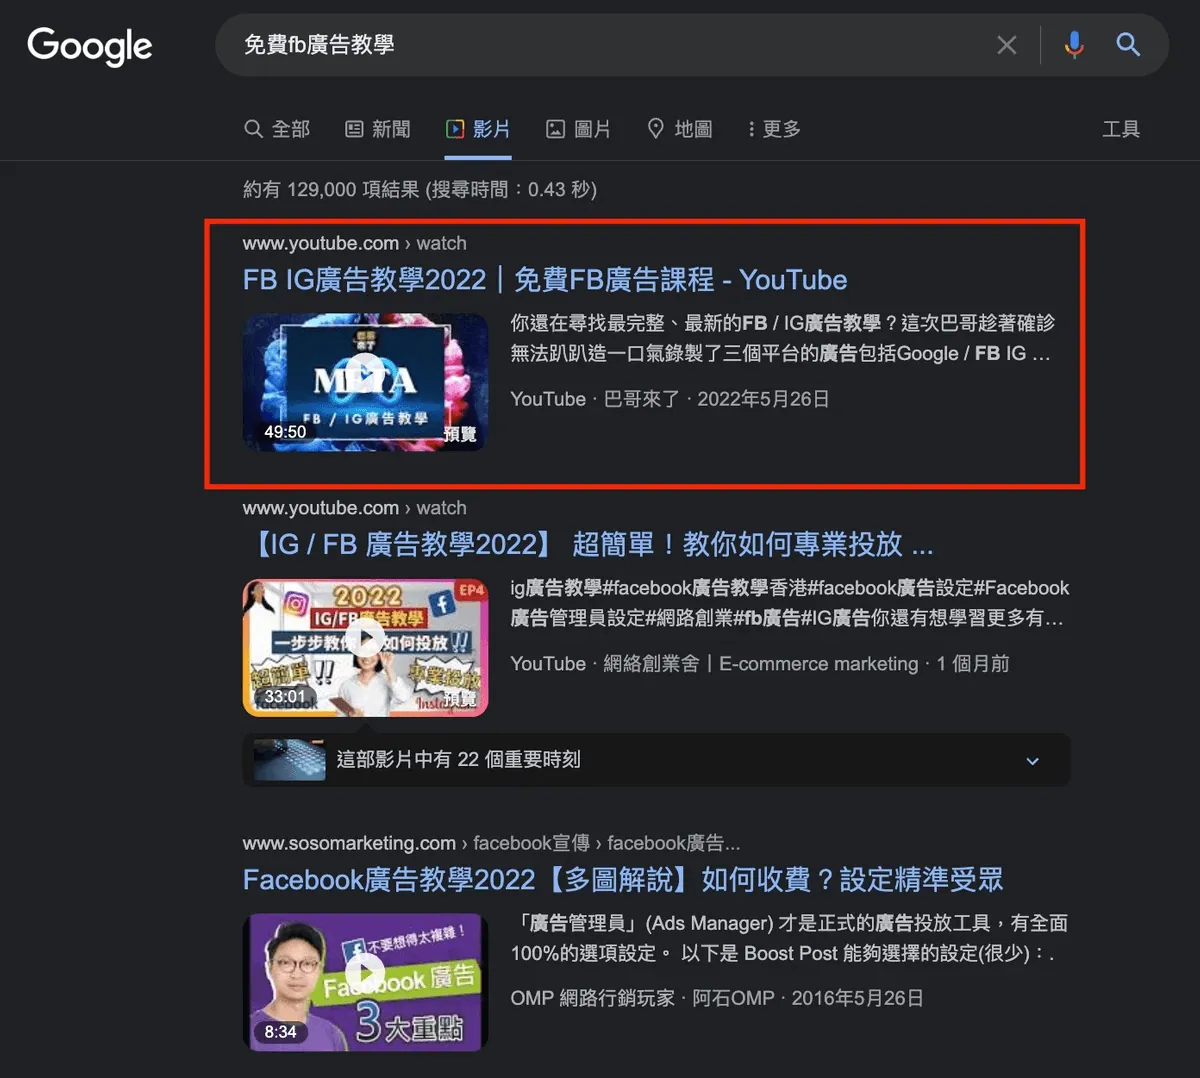Open the FB IG廣告教學2022 video result title
The height and width of the screenshot is (1078, 1200).
(x=545, y=280)
